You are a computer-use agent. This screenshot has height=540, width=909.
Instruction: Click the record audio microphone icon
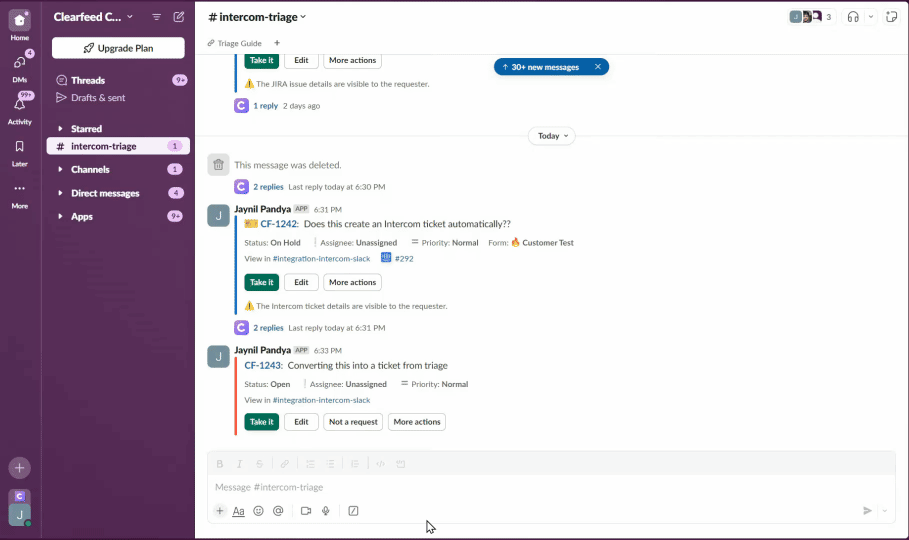326,511
